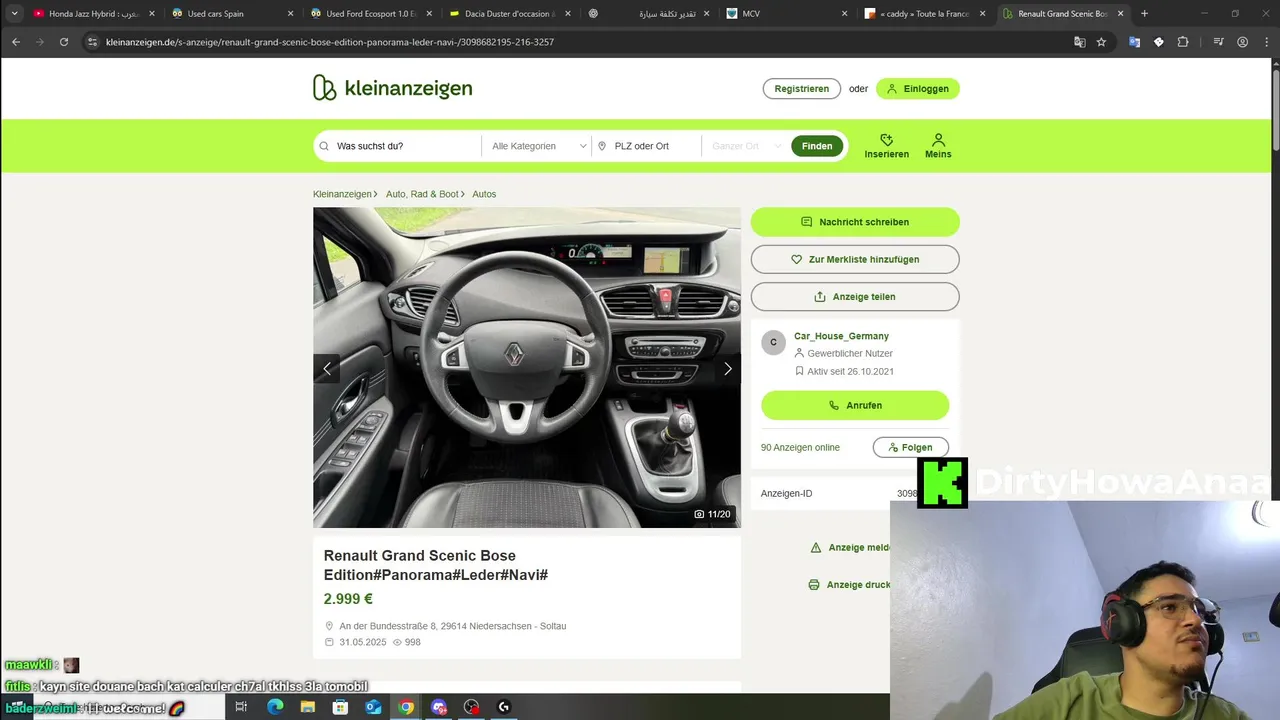Click the 11/20 photo counter
This screenshot has width=1280, height=720.
(713, 514)
